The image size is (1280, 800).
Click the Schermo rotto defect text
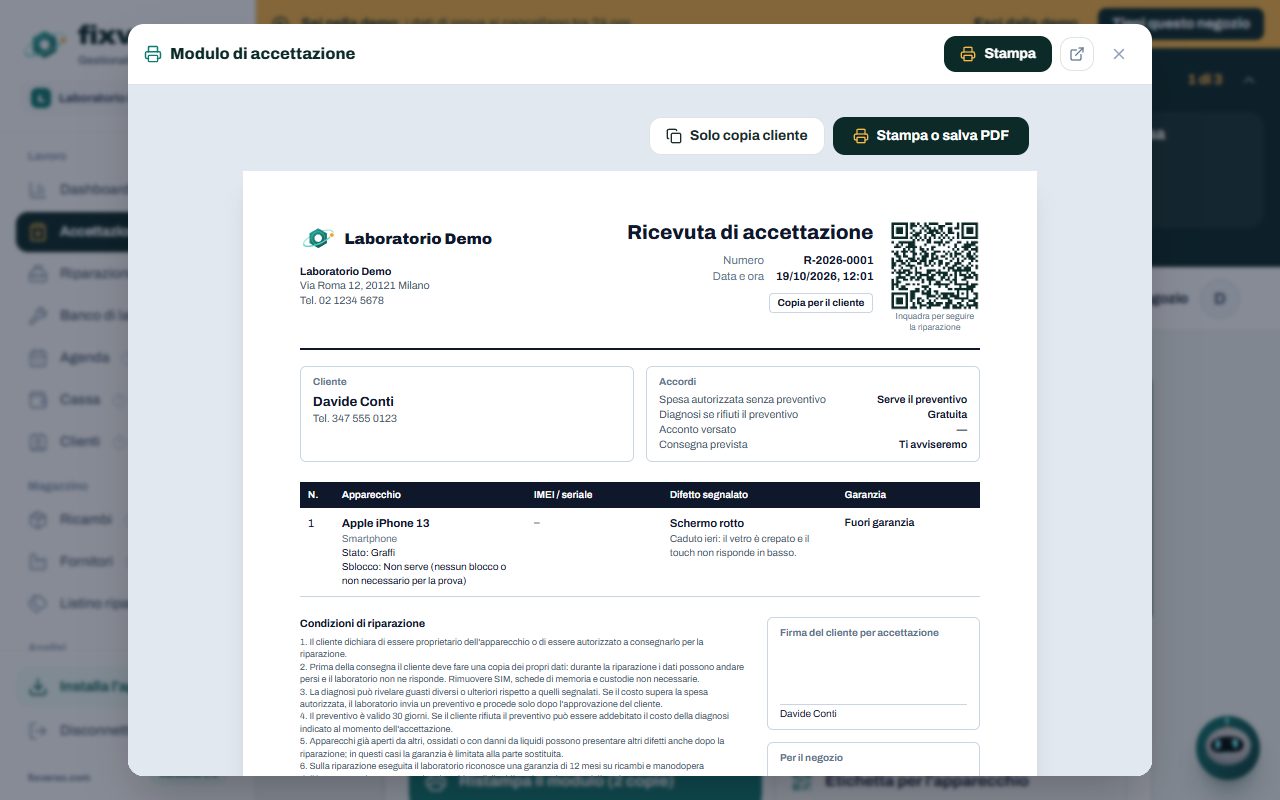707,523
